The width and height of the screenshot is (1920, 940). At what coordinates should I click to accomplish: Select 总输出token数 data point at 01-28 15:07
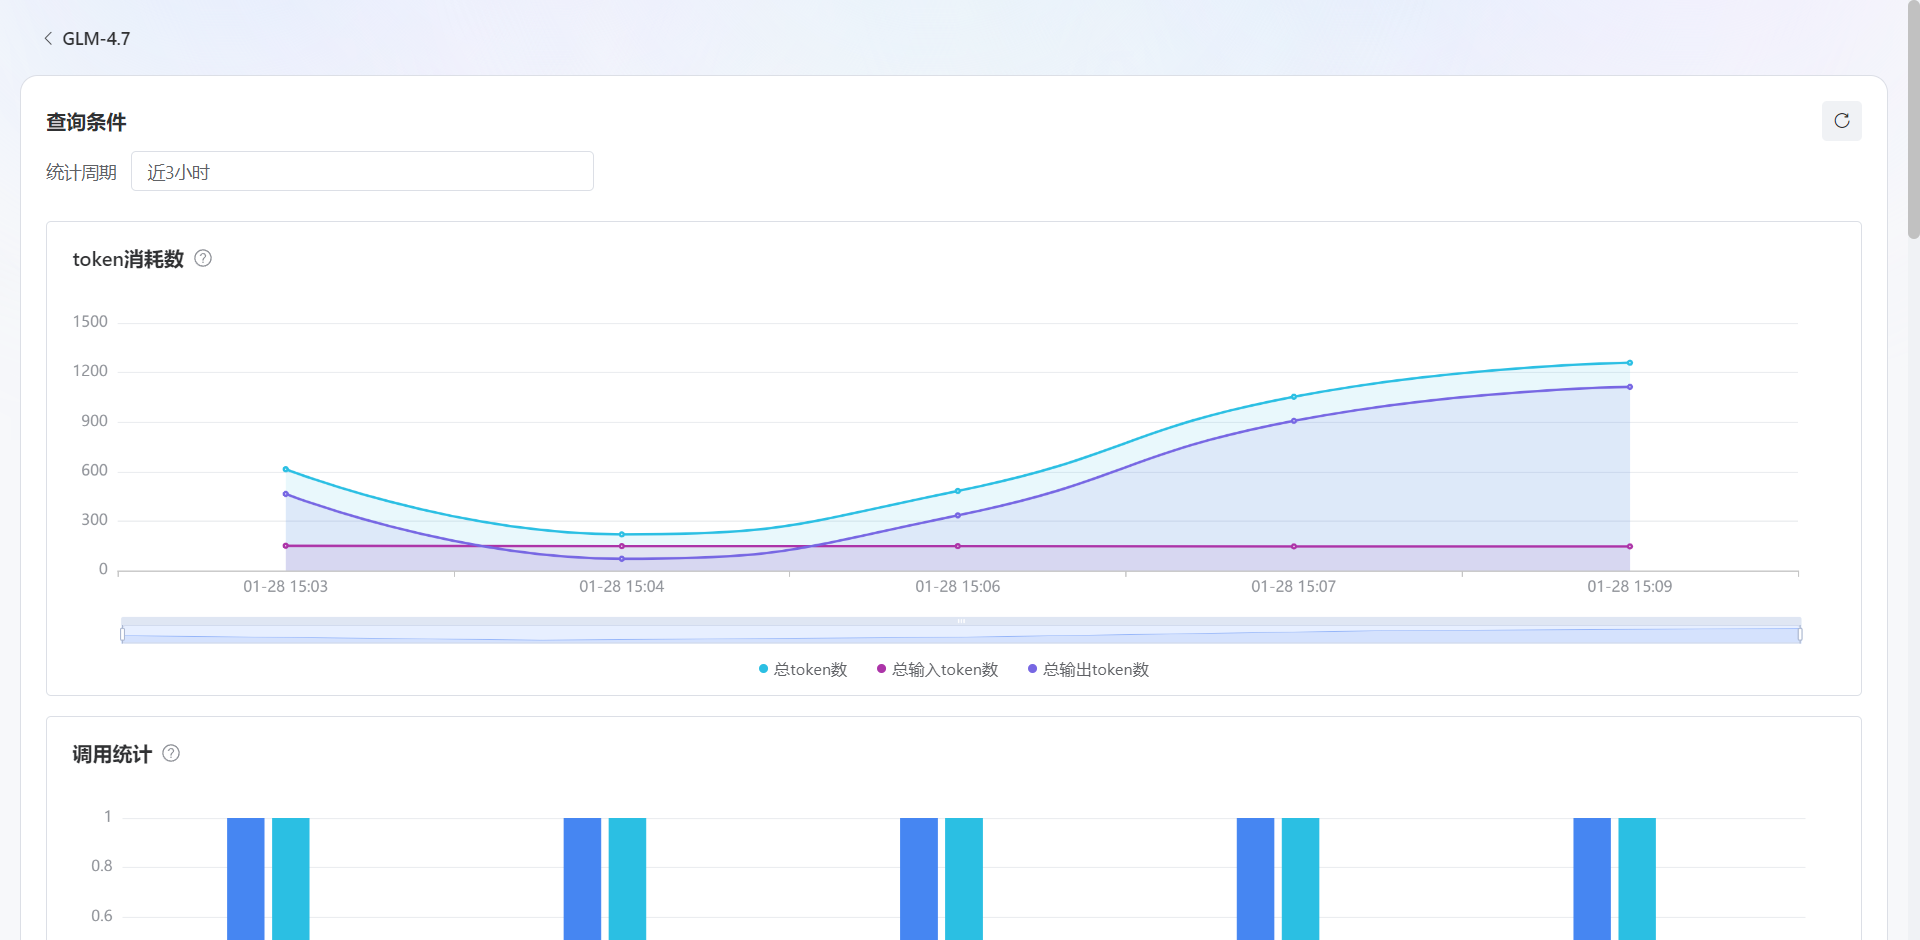tap(1293, 421)
